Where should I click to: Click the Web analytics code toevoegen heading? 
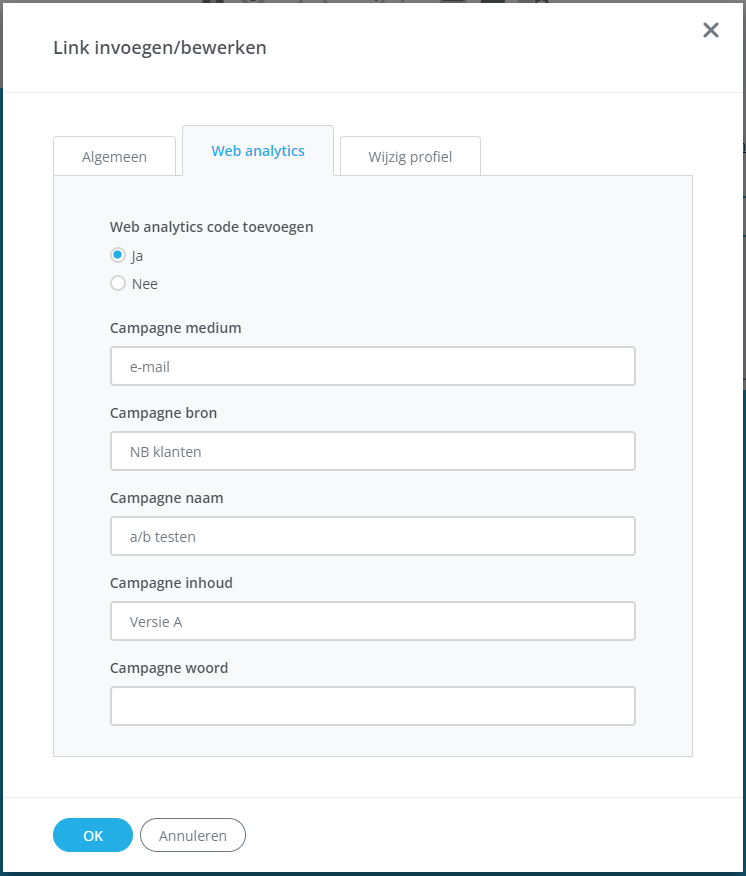[x=212, y=226]
